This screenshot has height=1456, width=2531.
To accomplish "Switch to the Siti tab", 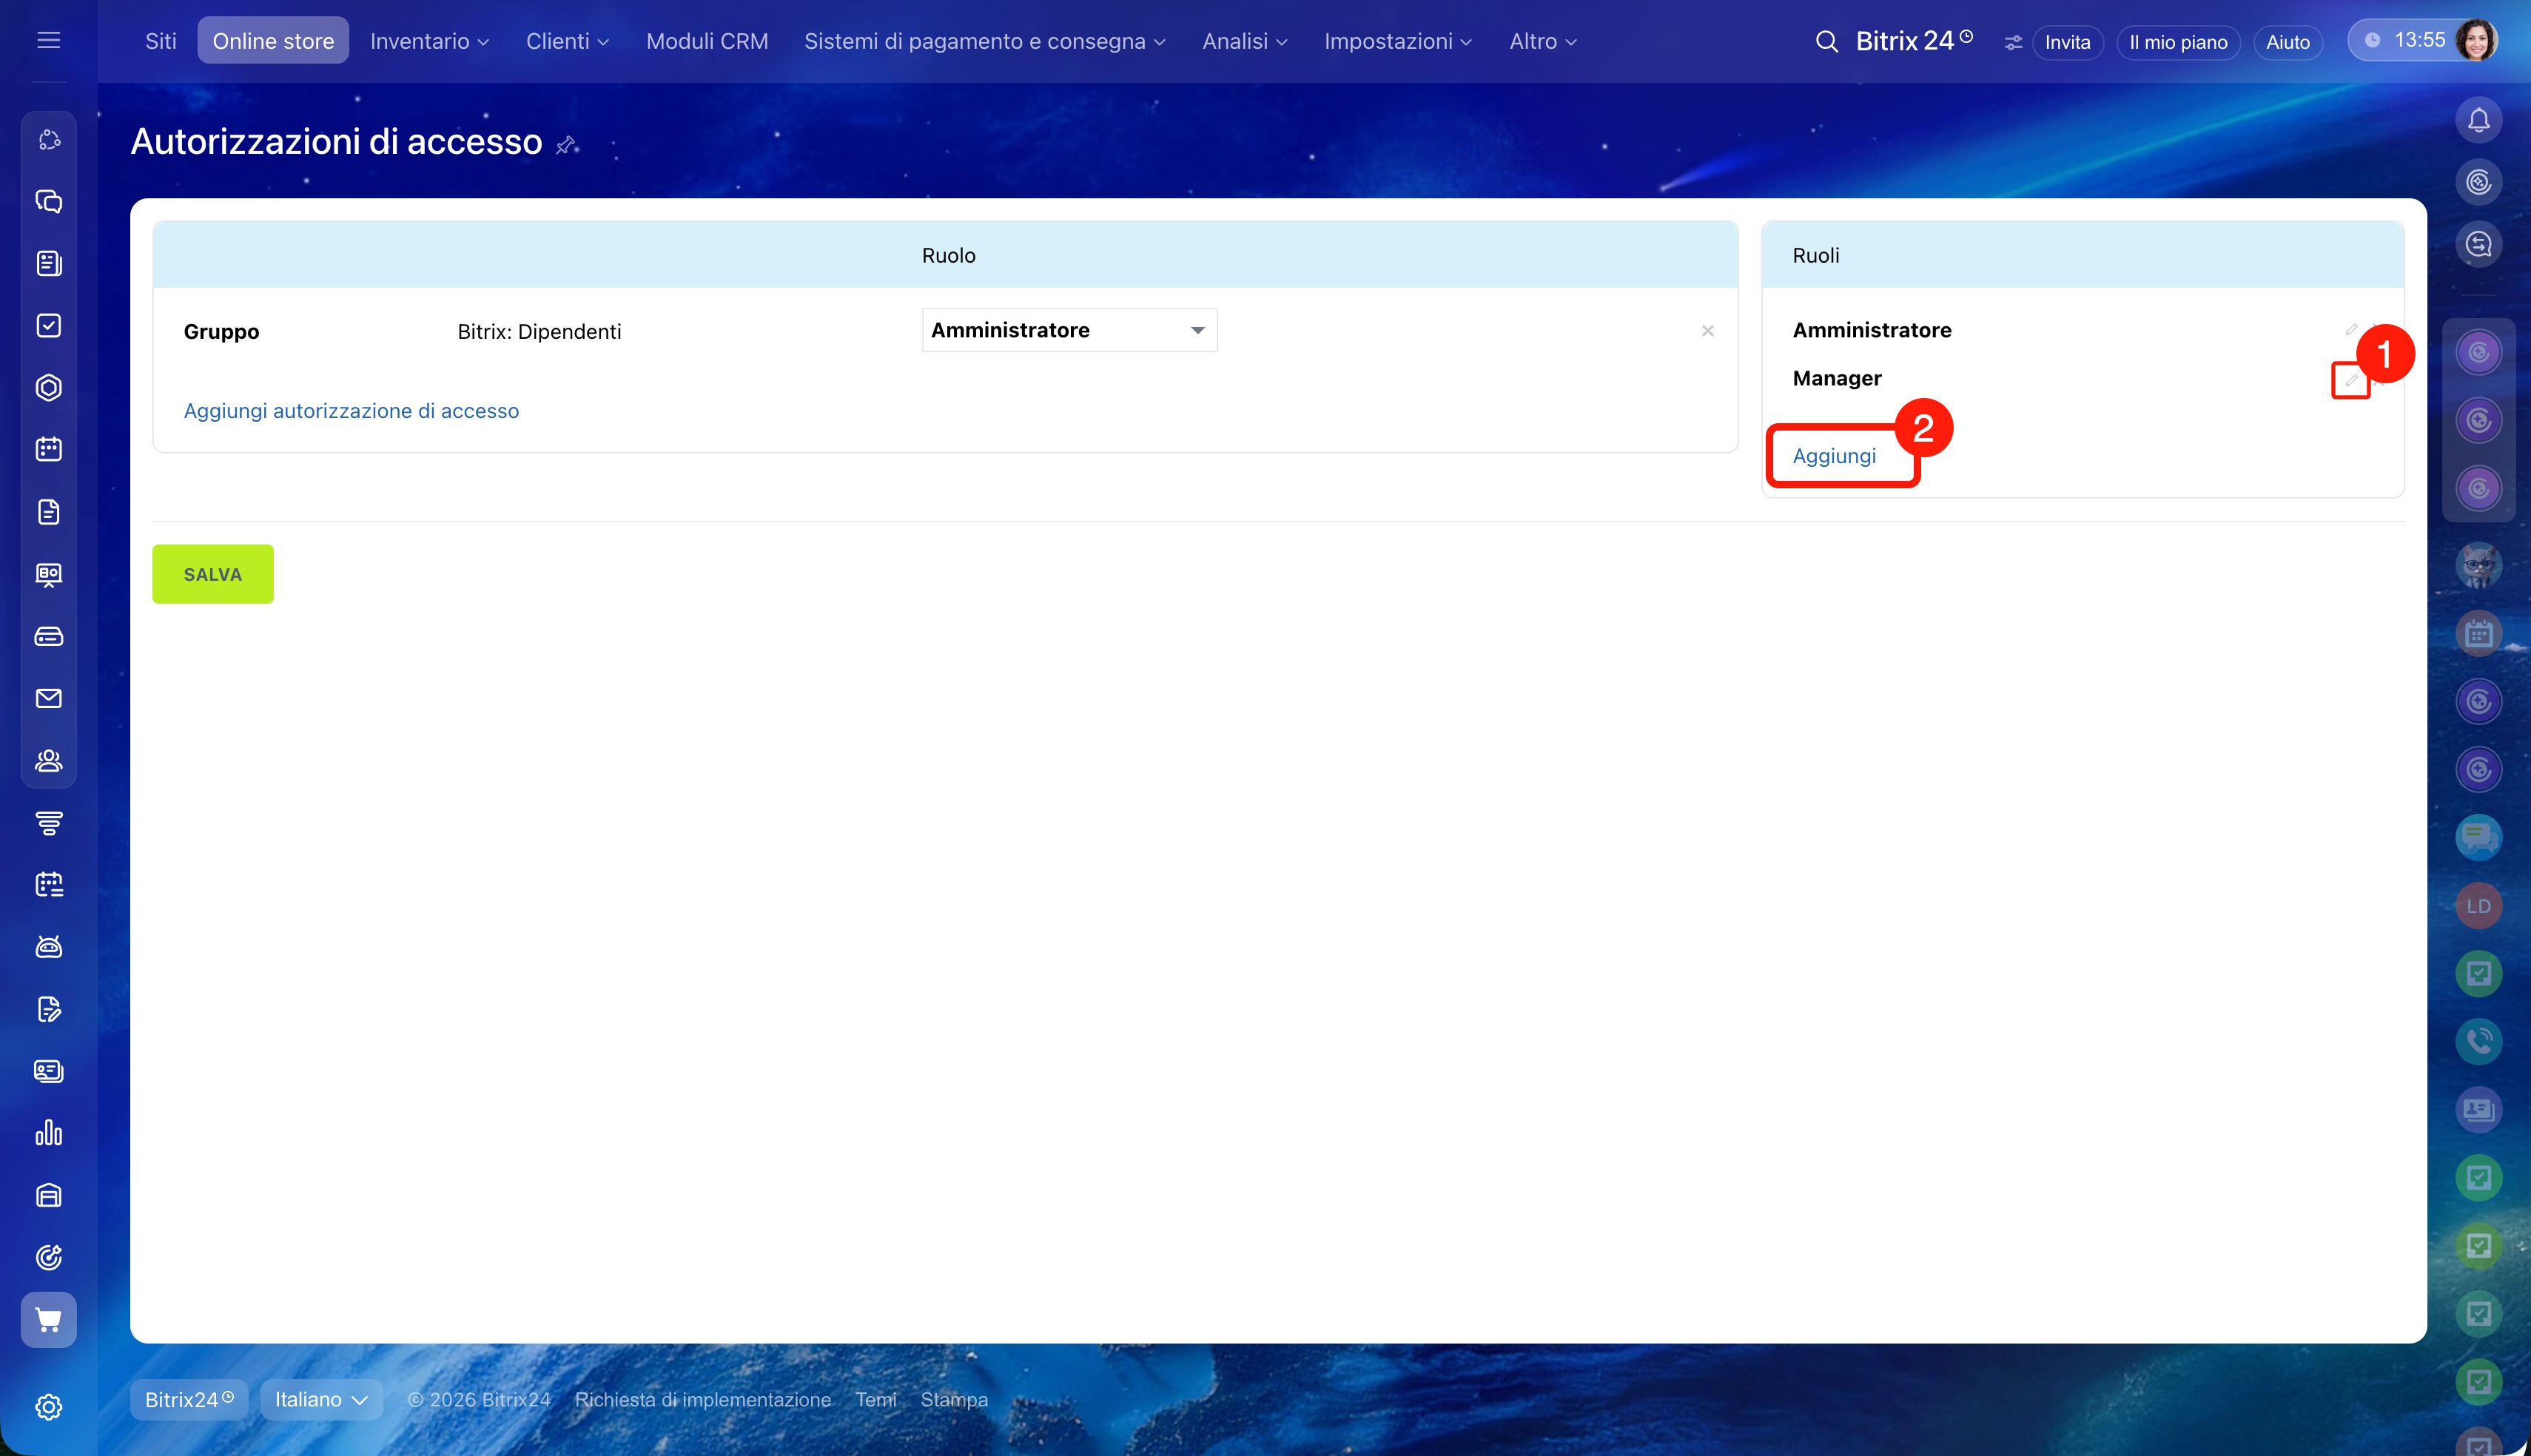I will click(x=160, y=41).
